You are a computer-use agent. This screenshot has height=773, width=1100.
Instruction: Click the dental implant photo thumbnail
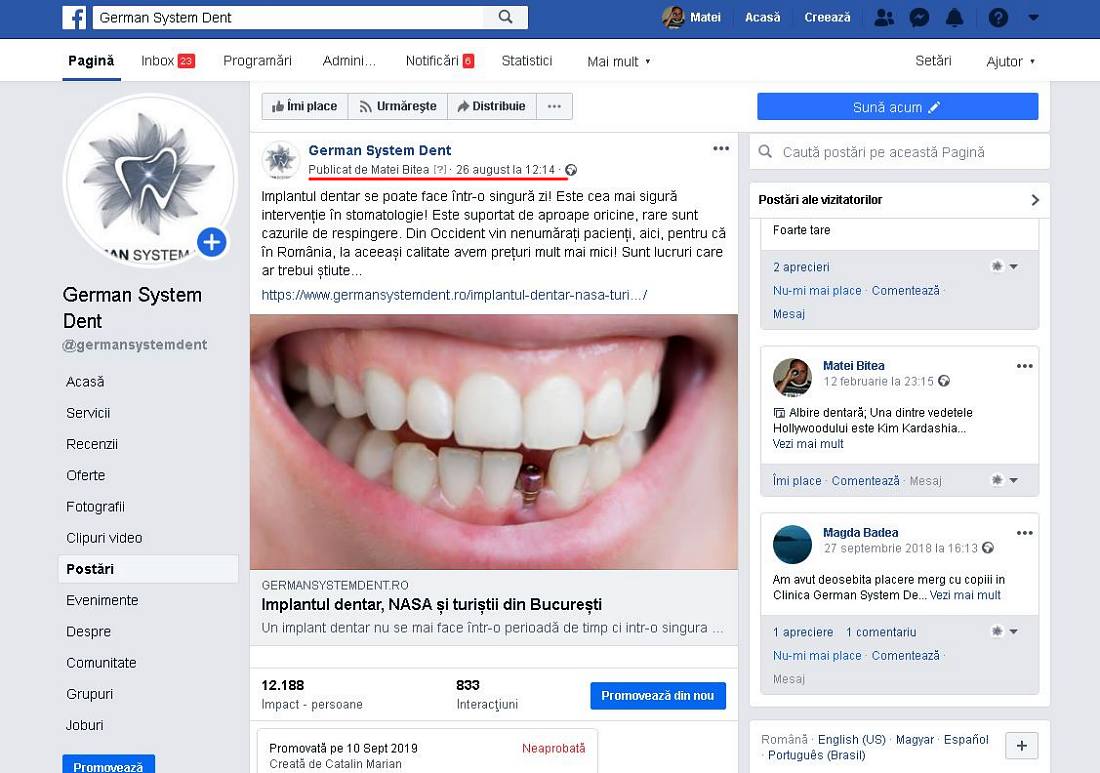coord(494,442)
